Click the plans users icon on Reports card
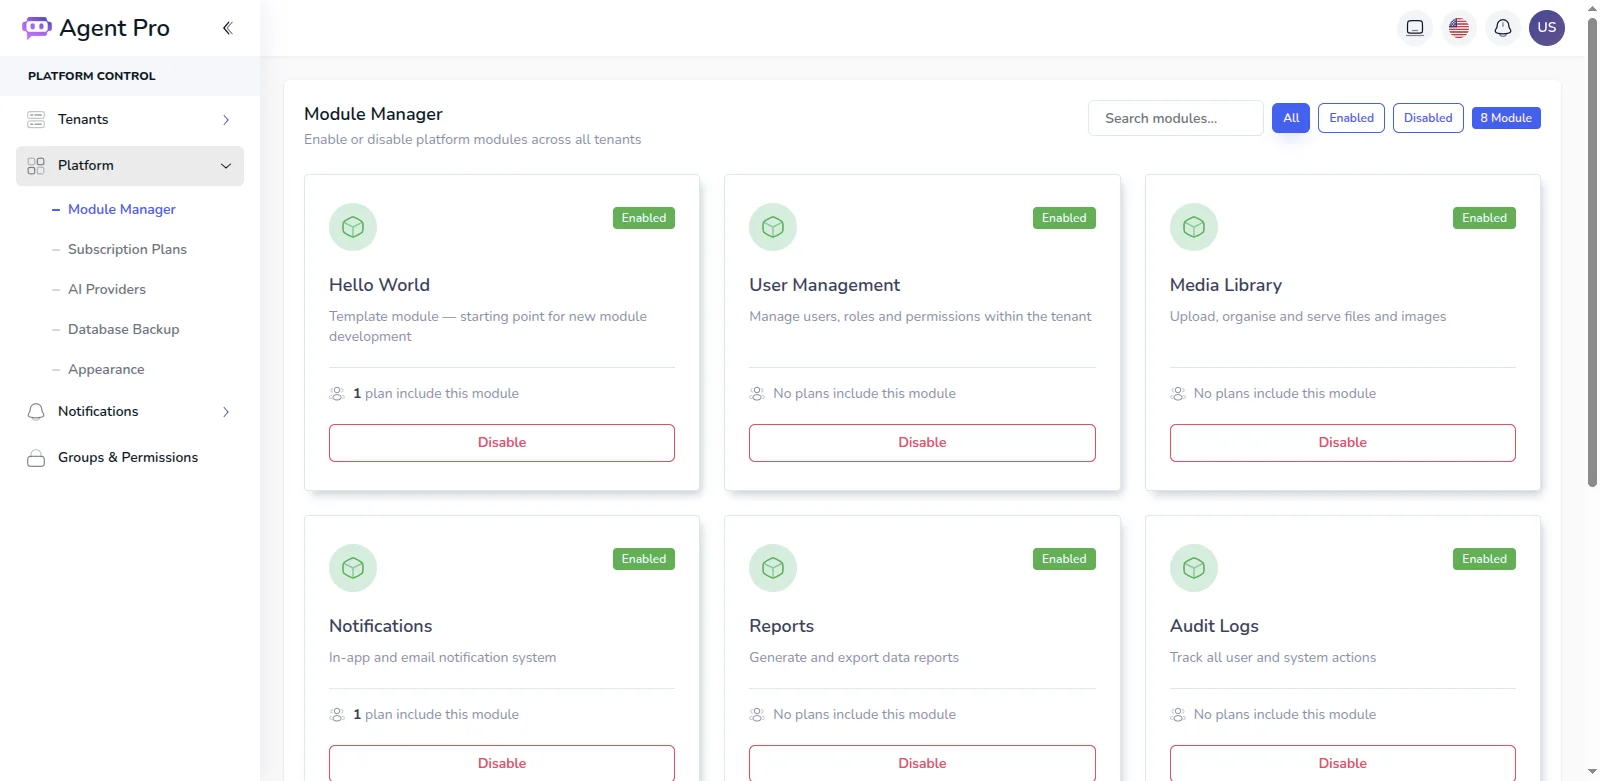Screen dimensions: 1600x781 pyautogui.click(x=757, y=715)
